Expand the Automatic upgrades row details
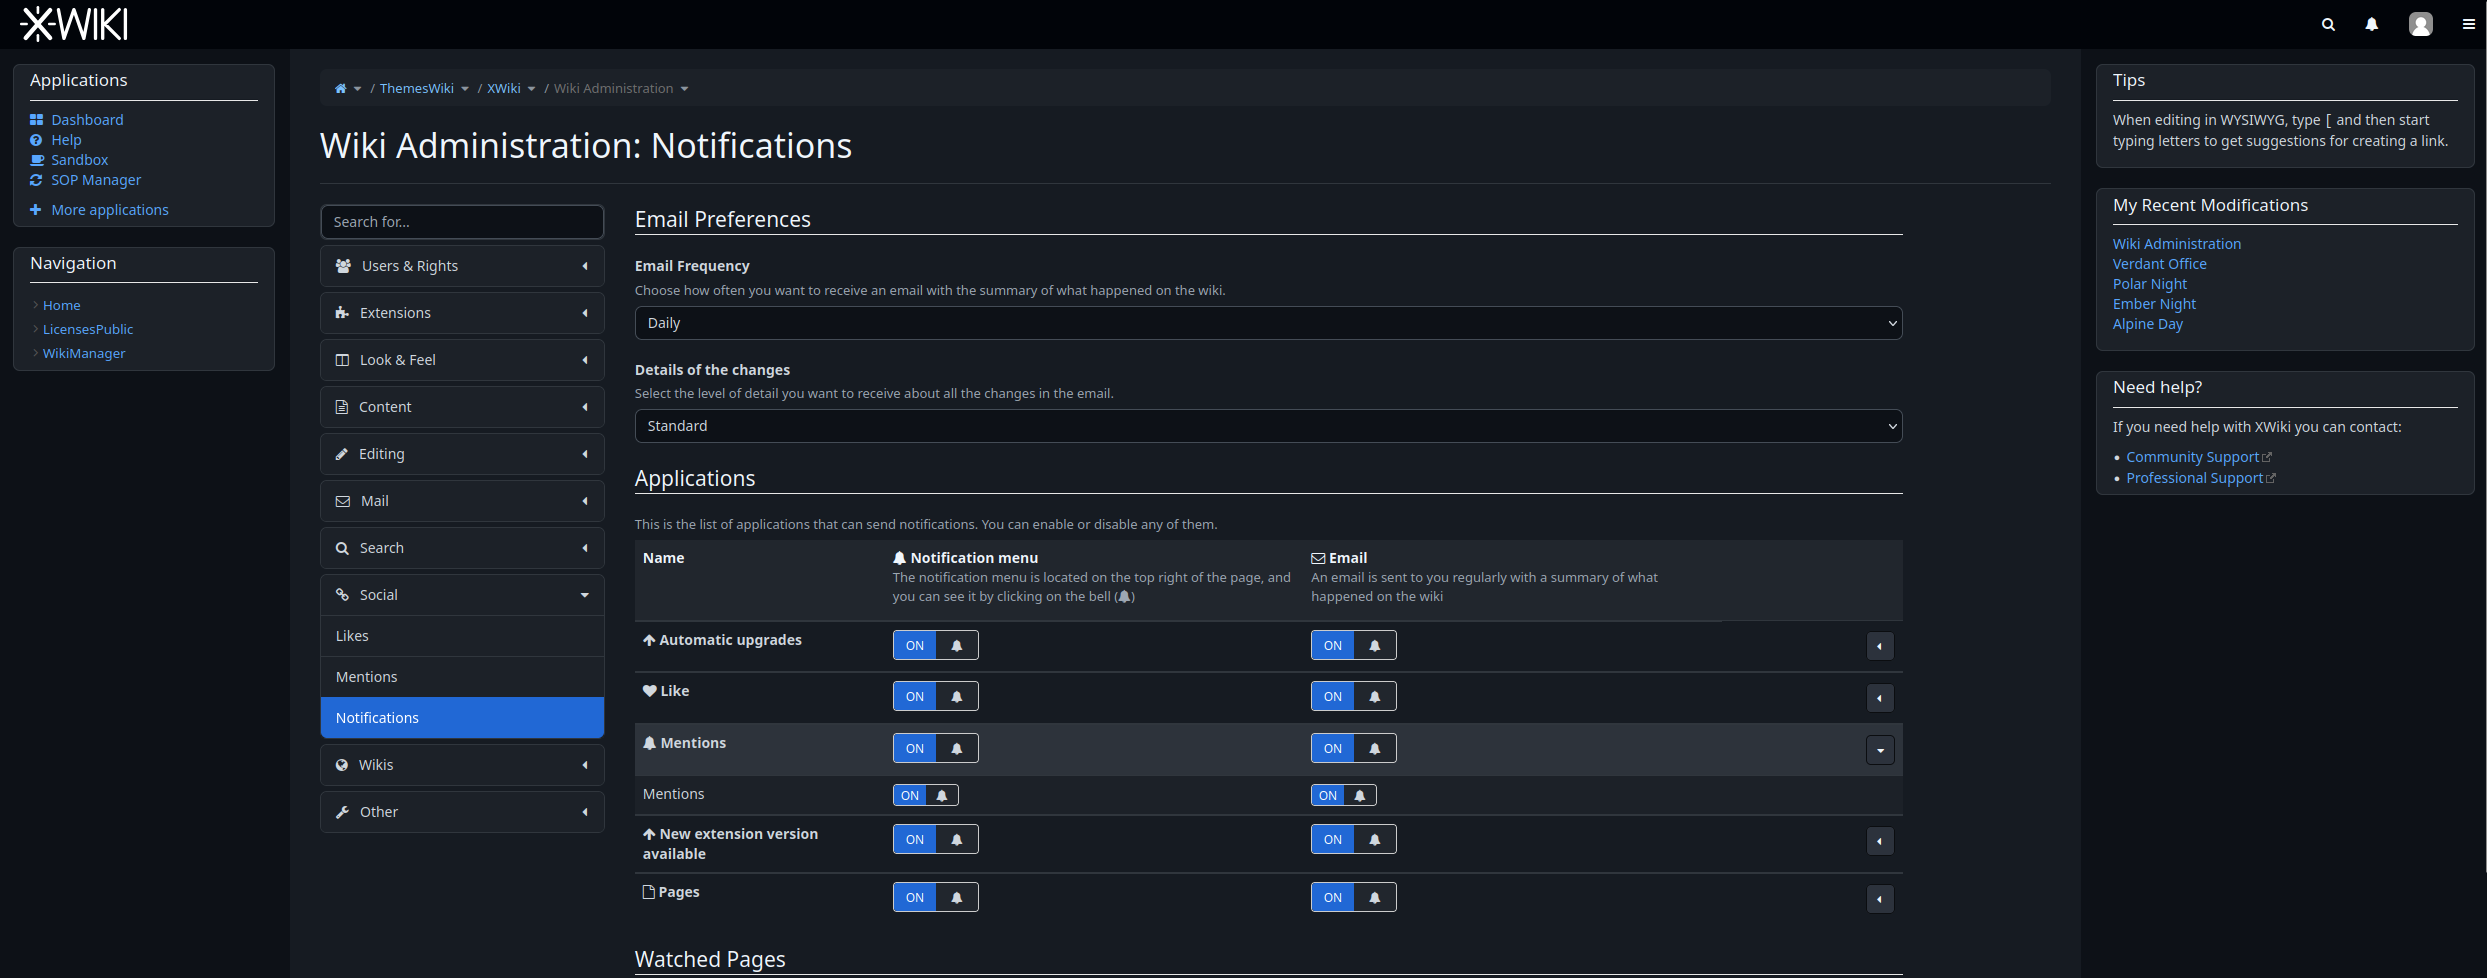The width and height of the screenshot is (2487, 978). click(1880, 646)
